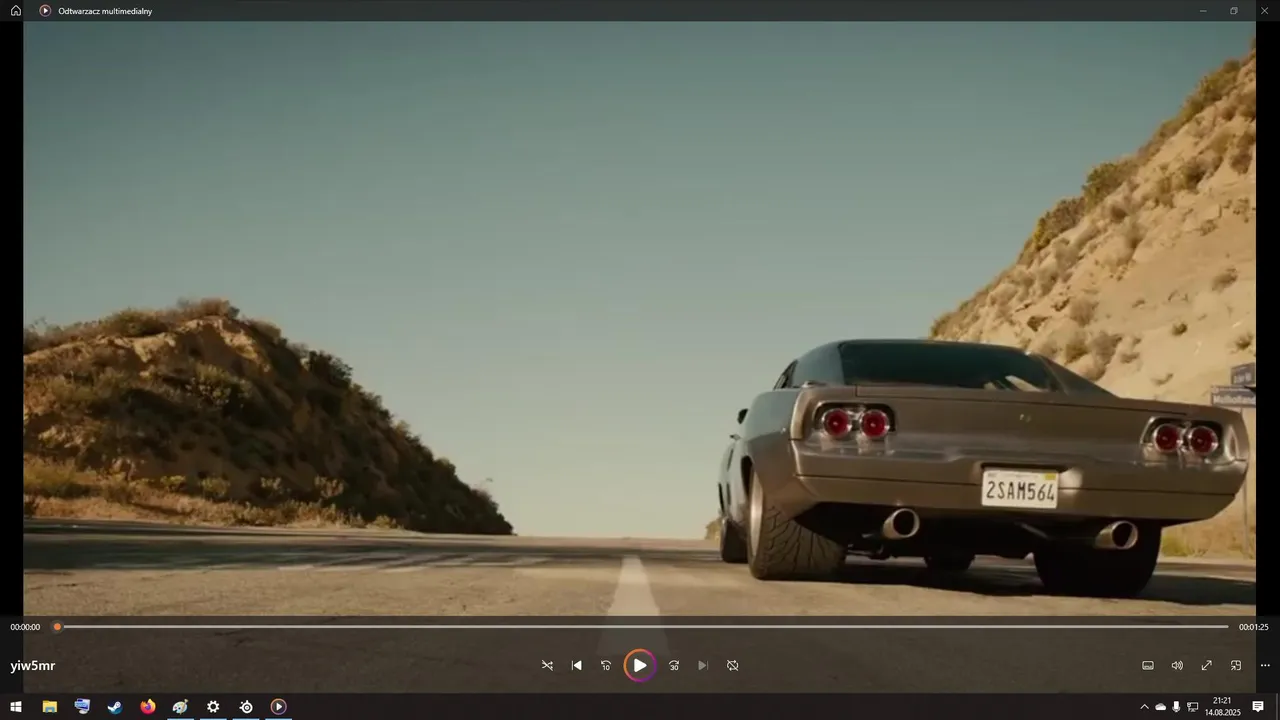Viewport: 1280px width, 720px height.
Task: Skip forward 30 seconds
Action: (x=674, y=665)
